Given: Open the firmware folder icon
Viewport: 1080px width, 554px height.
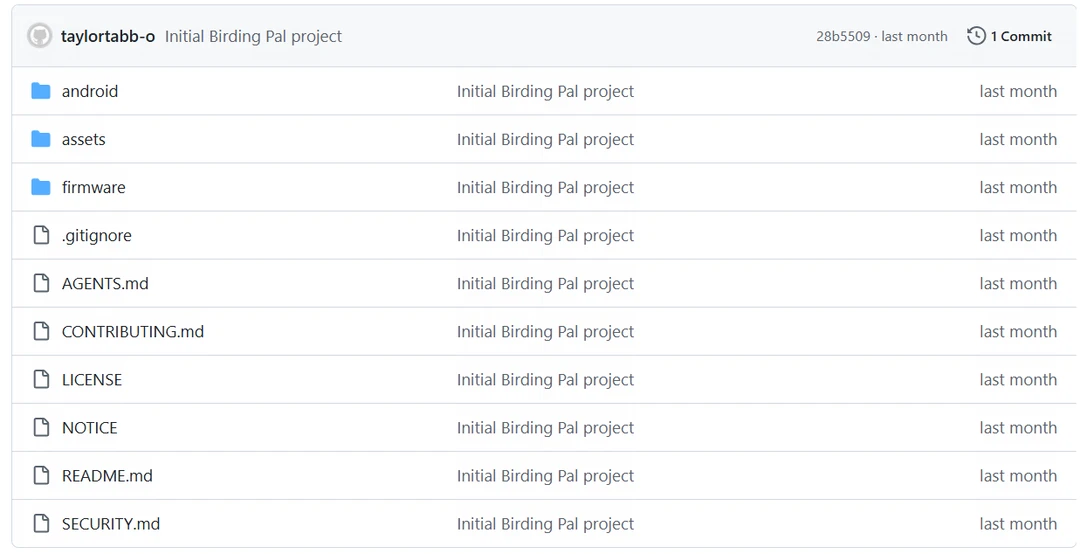Looking at the screenshot, I should click(41, 187).
